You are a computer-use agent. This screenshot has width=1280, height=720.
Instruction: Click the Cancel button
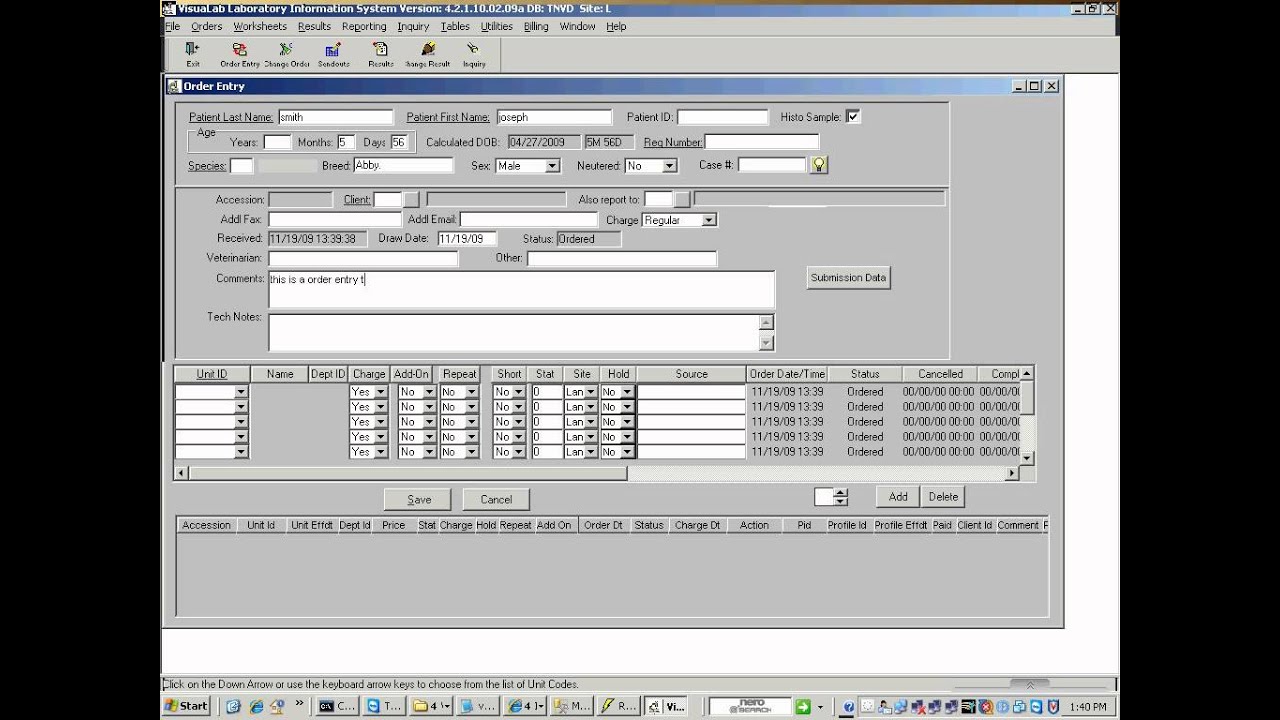(x=496, y=499)
